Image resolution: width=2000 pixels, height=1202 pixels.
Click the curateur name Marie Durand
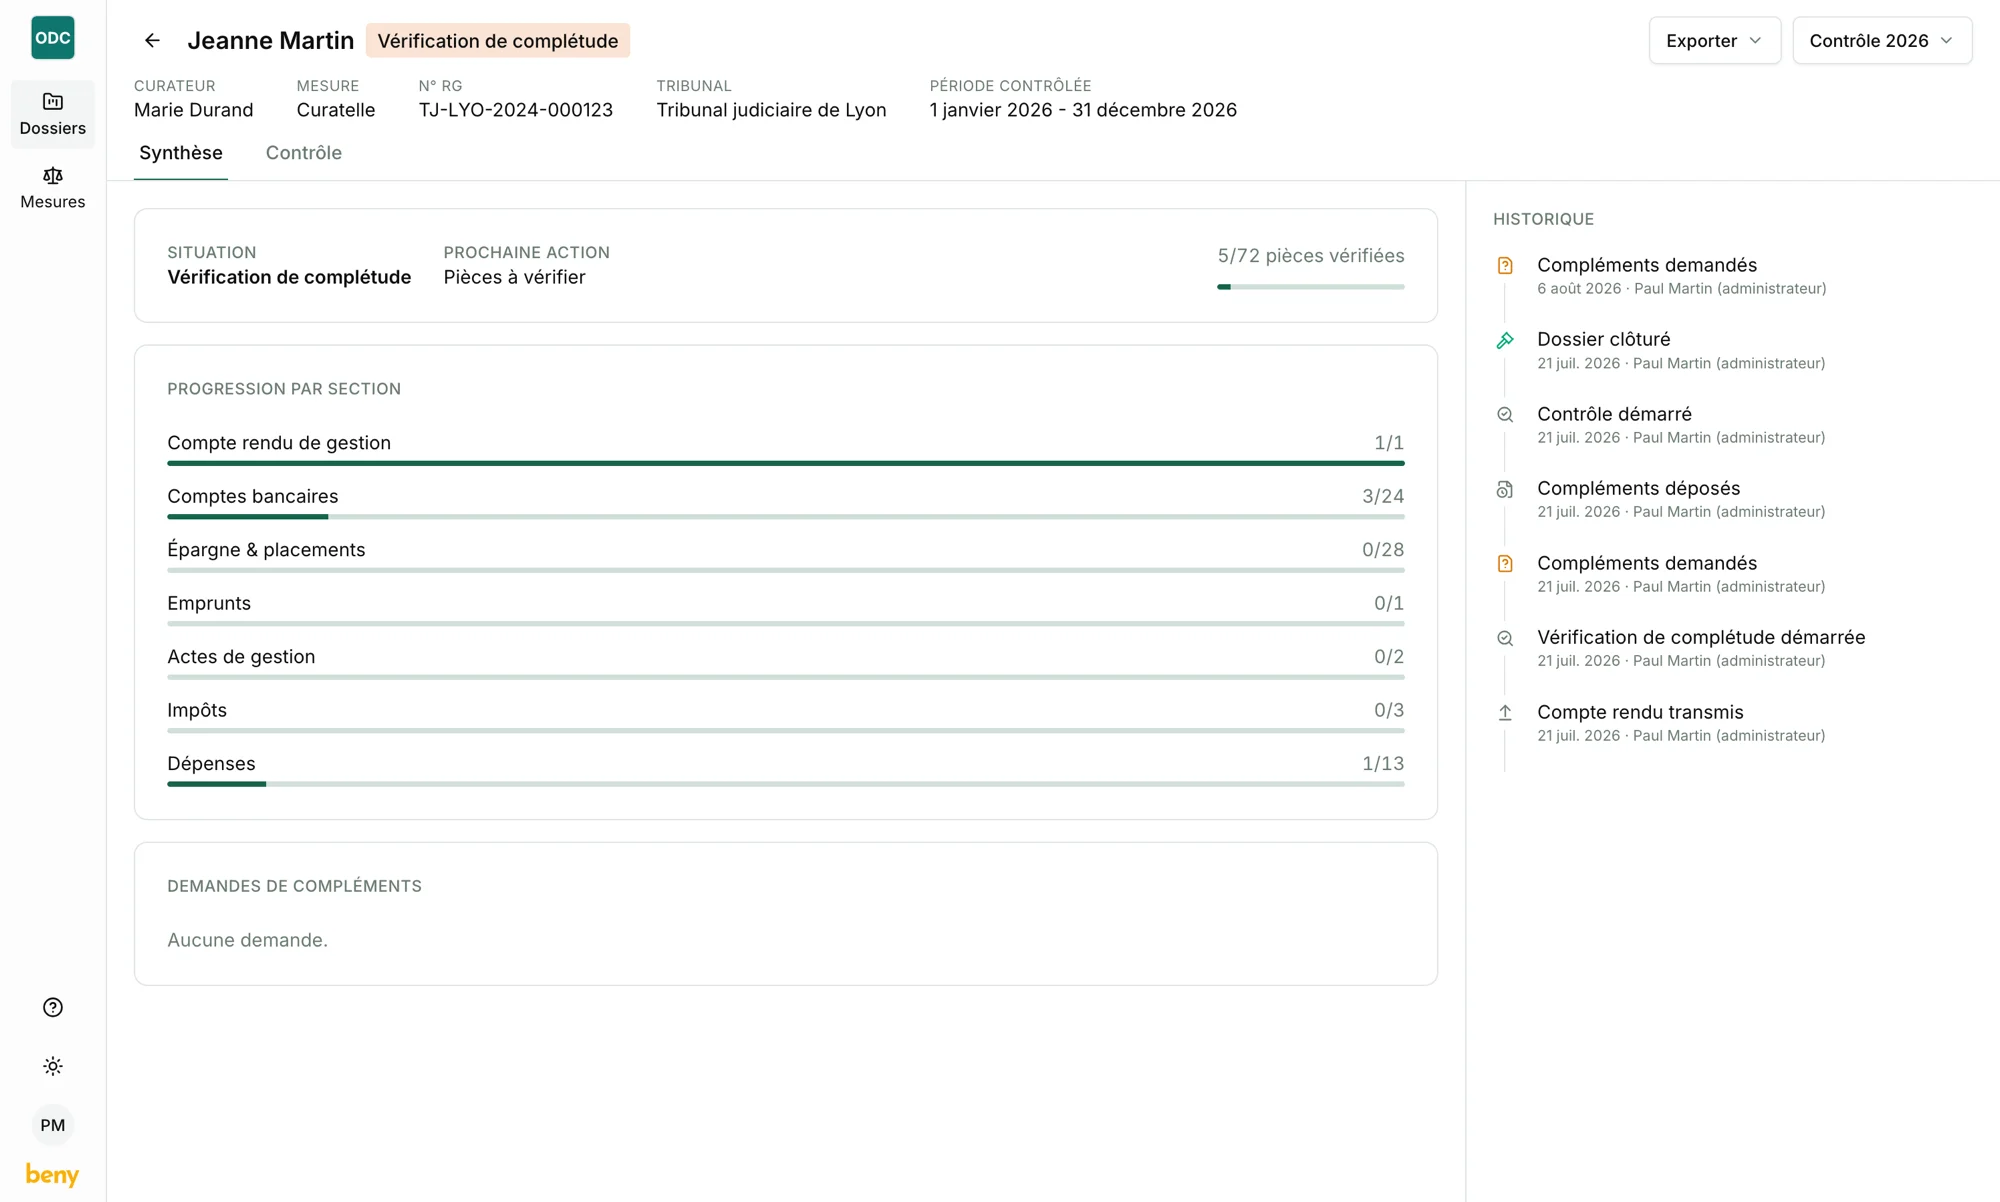coord(194,110)
